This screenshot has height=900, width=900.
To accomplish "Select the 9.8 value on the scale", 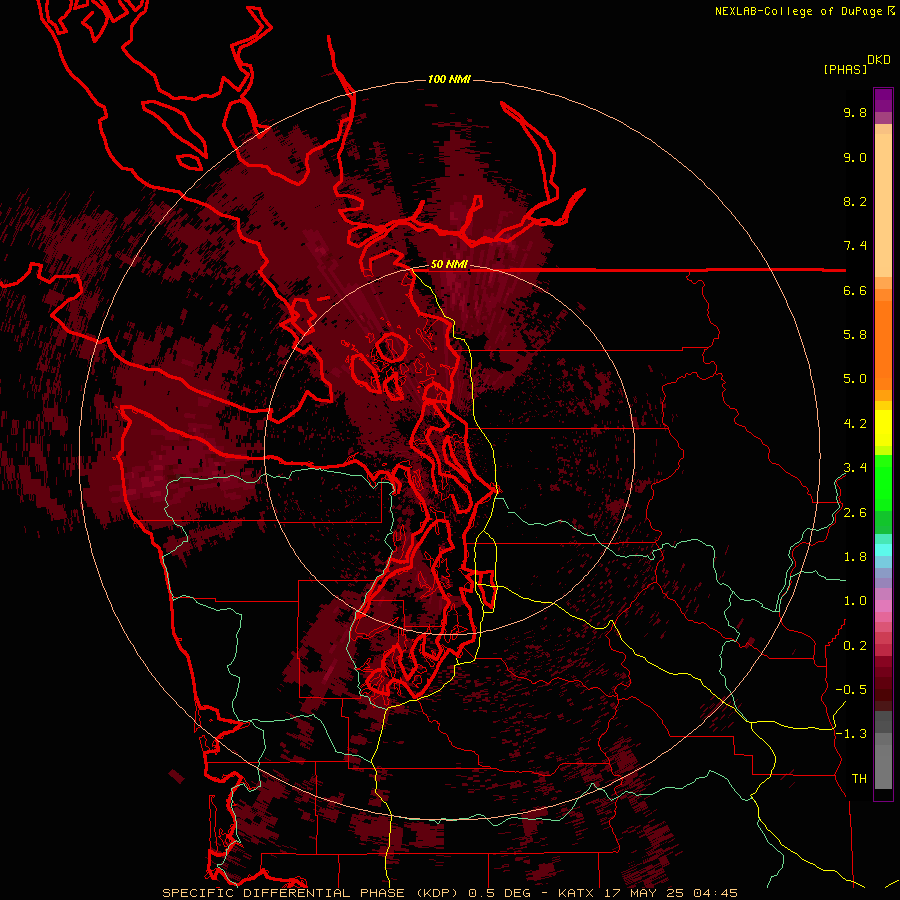I will coord(855,112).
